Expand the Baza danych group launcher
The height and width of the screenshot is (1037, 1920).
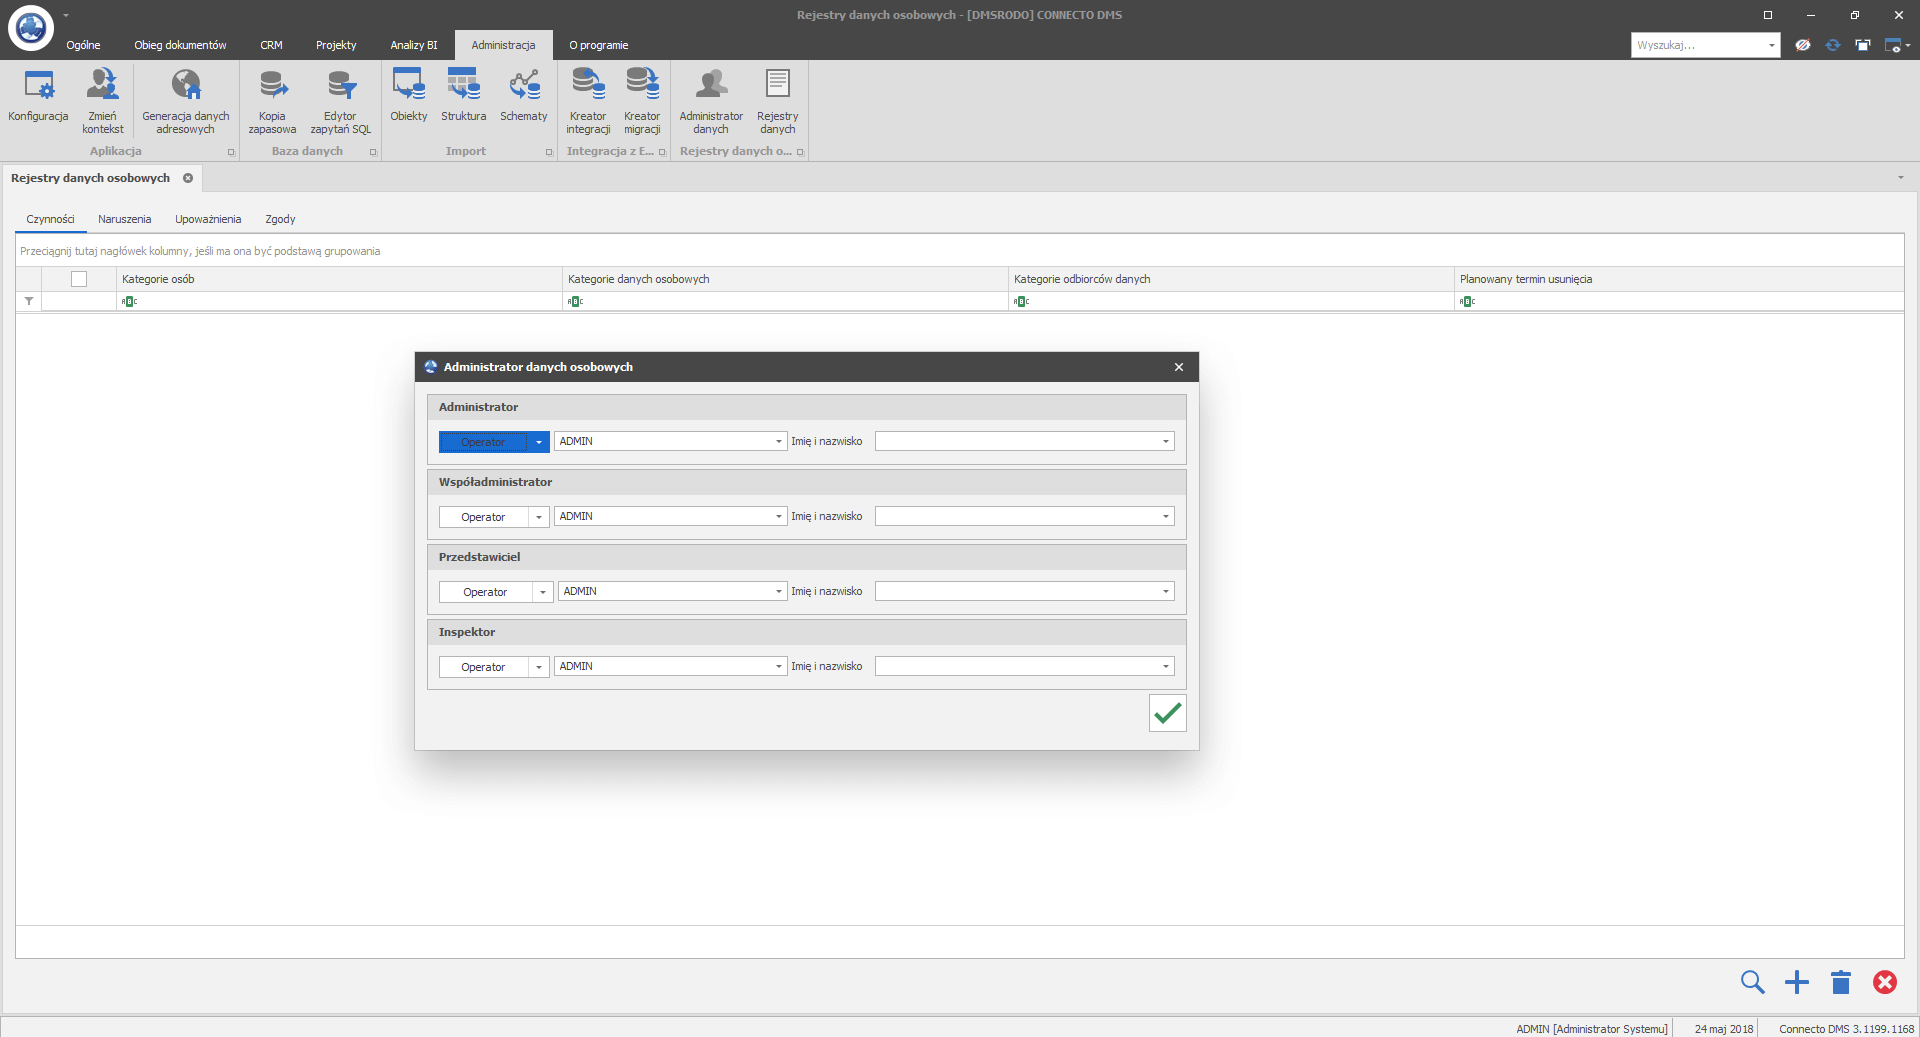(373, 152)
